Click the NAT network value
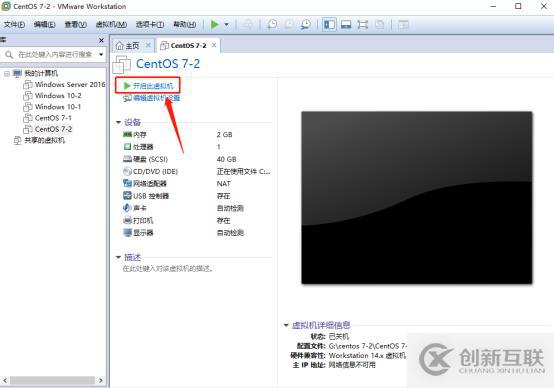The image size is (554, 388). pyautogui.click(x=223, y=184)
